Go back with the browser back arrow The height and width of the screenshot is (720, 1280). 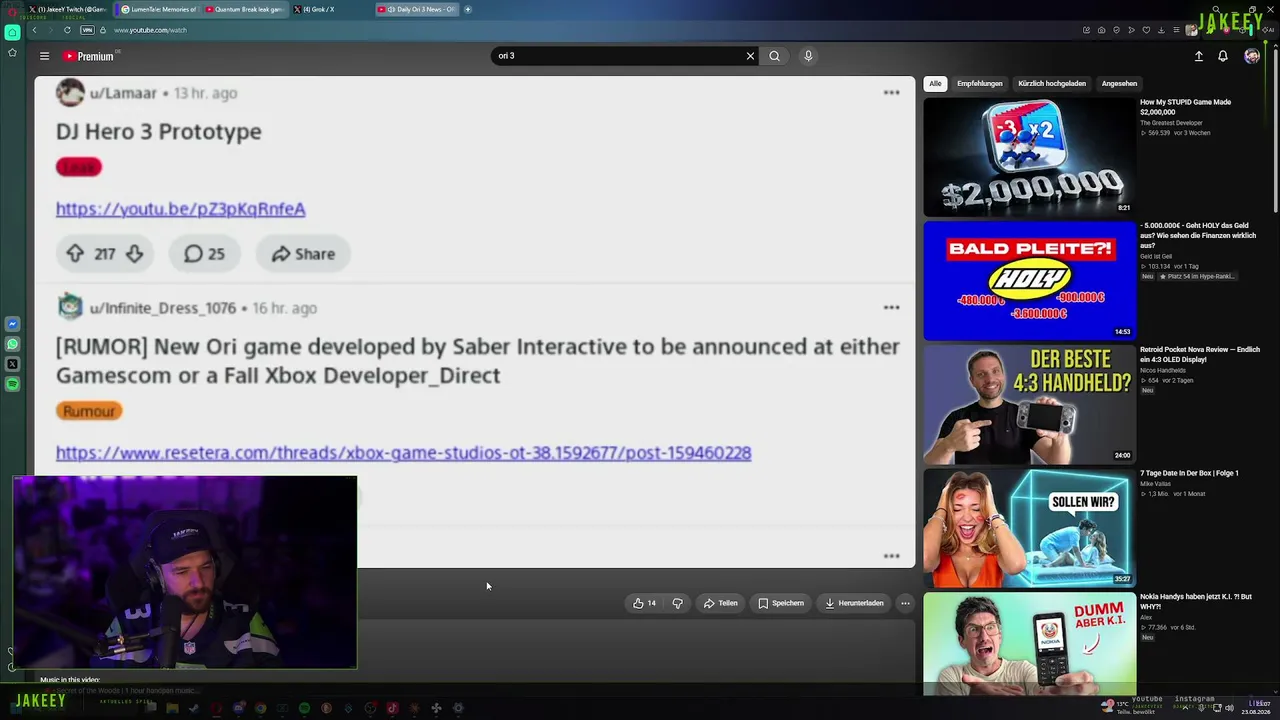(34, 30)
